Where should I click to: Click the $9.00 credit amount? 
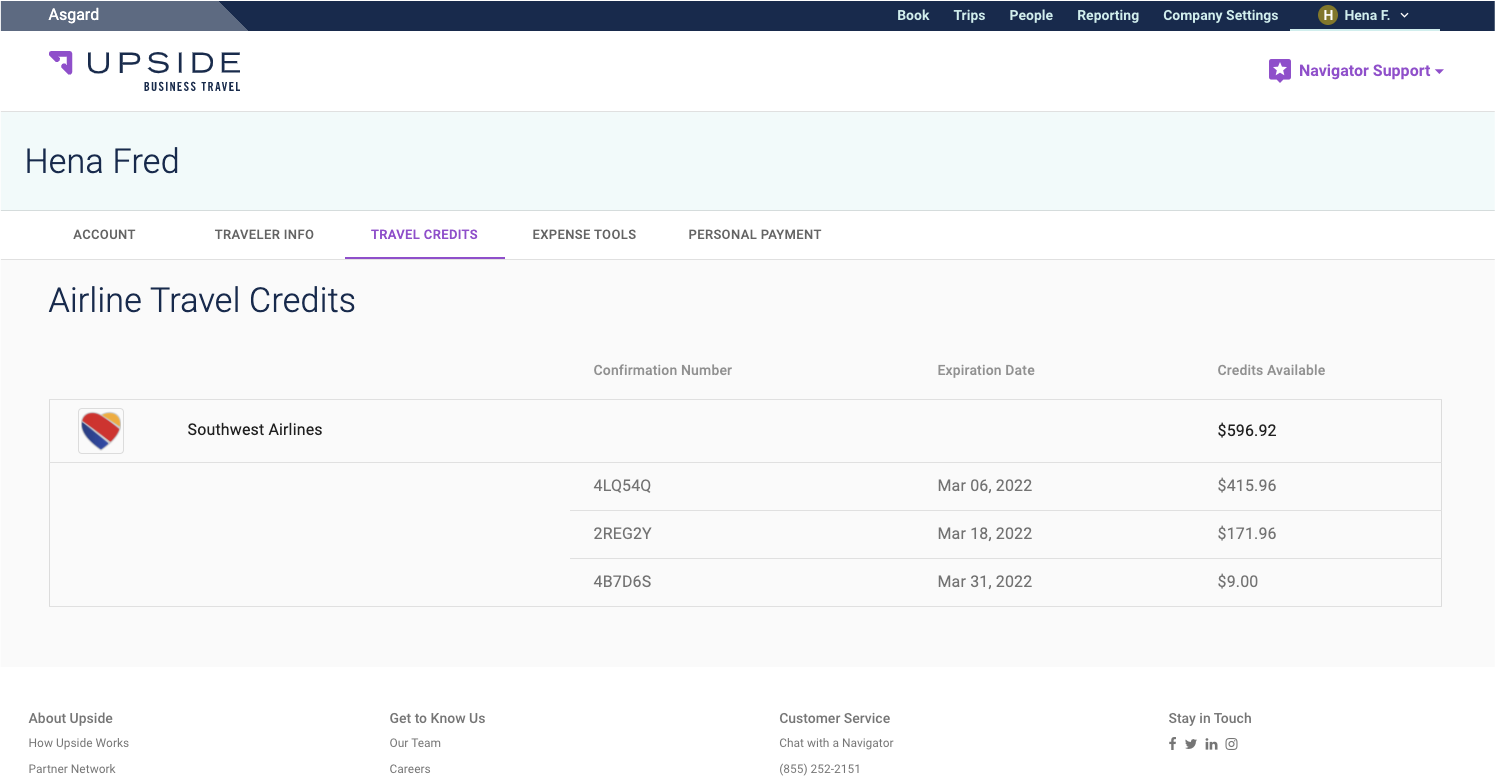tap(1238, 582)
